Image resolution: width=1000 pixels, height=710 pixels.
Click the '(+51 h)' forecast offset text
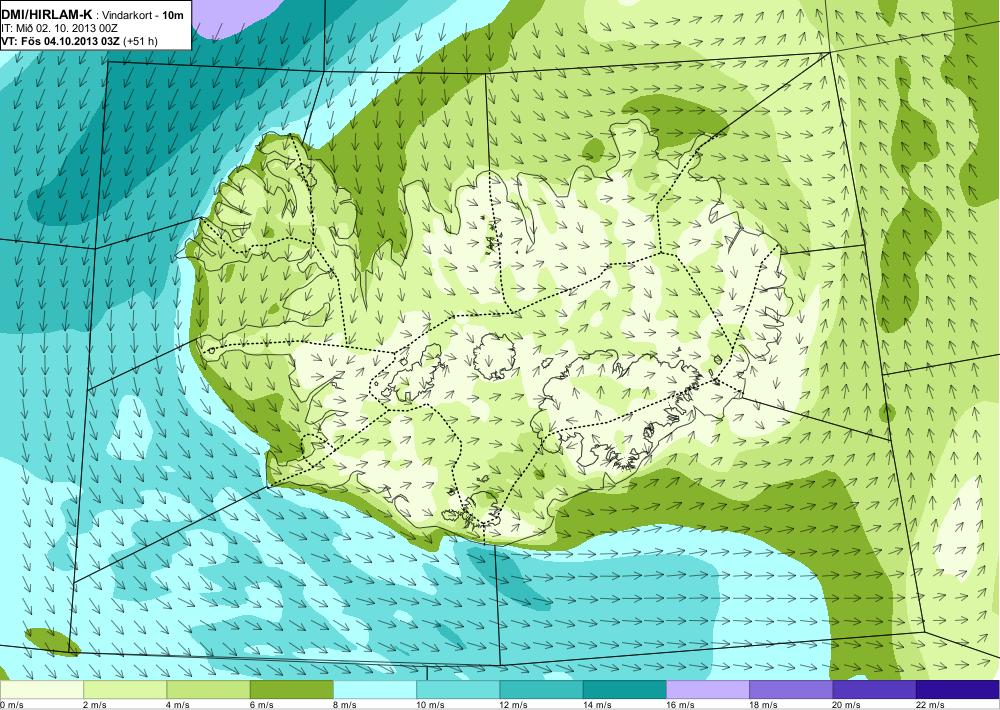[140, 41]
